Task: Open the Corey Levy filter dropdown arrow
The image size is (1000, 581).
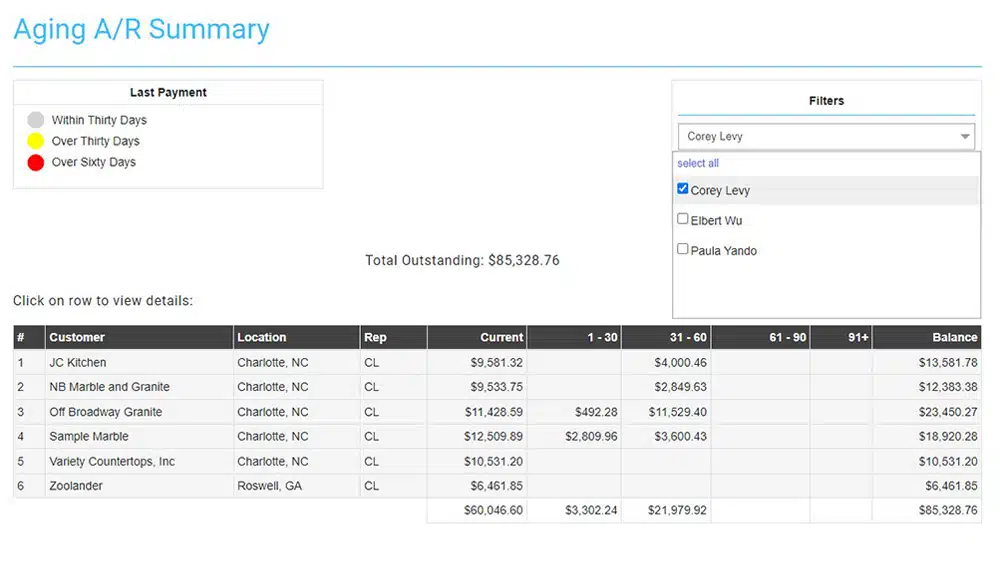Action: point(965,137)
